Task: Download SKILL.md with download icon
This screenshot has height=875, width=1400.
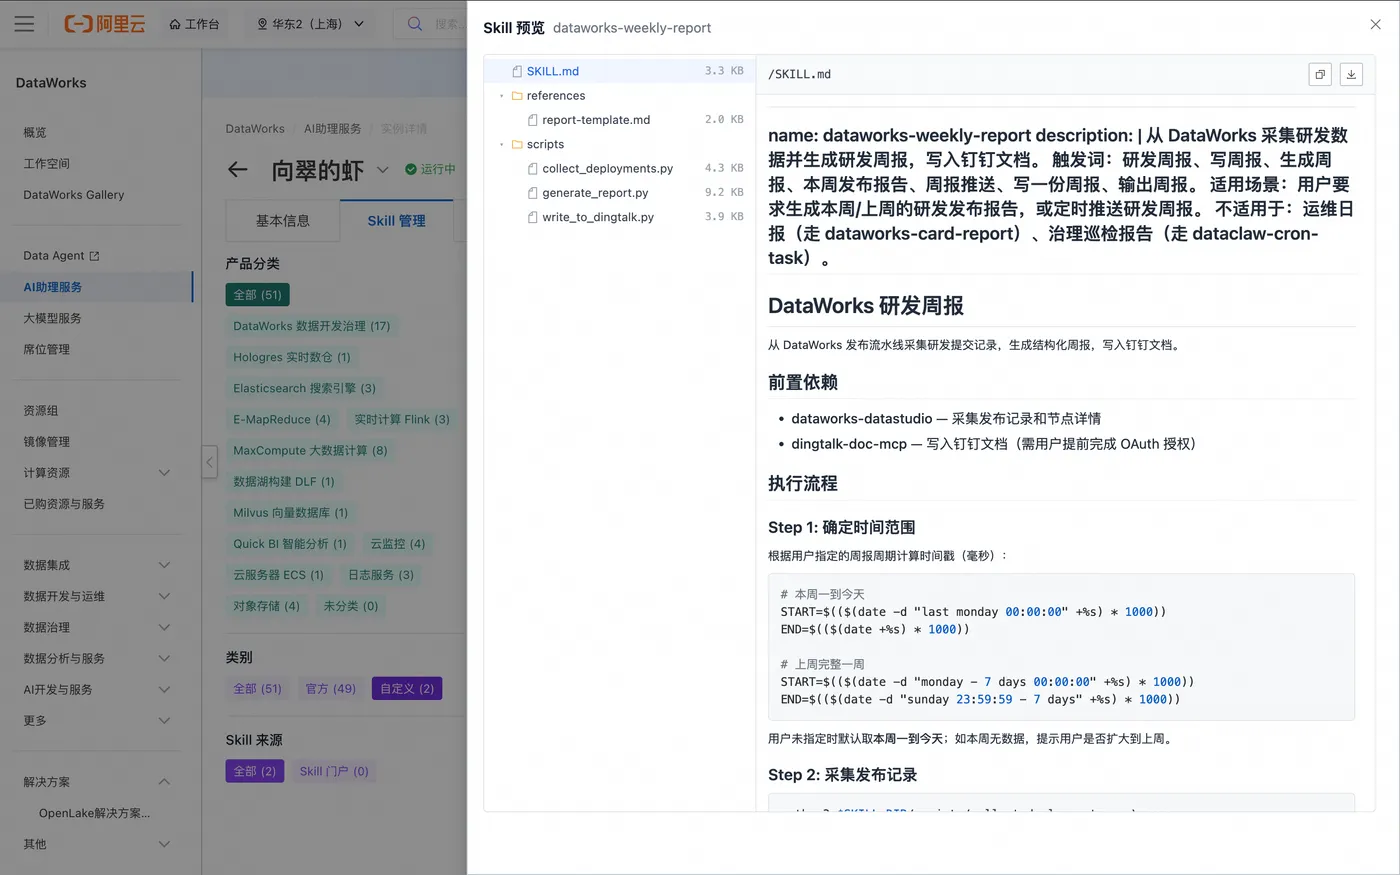Action: (x=1351, y=74)
